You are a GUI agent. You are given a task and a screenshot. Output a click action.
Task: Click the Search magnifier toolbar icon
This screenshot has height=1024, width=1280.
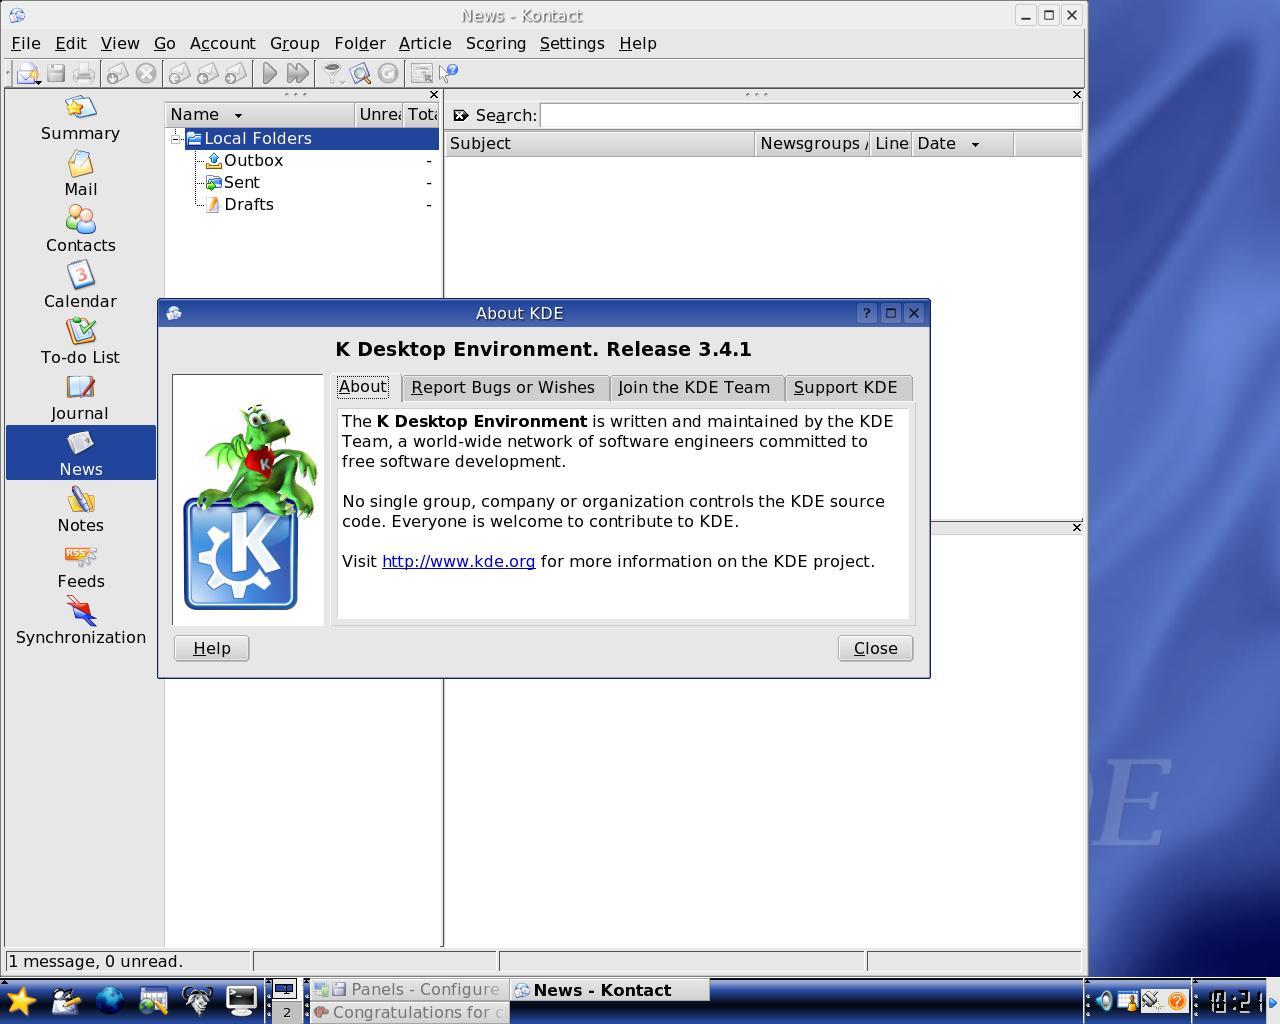[x=360, y=73]
